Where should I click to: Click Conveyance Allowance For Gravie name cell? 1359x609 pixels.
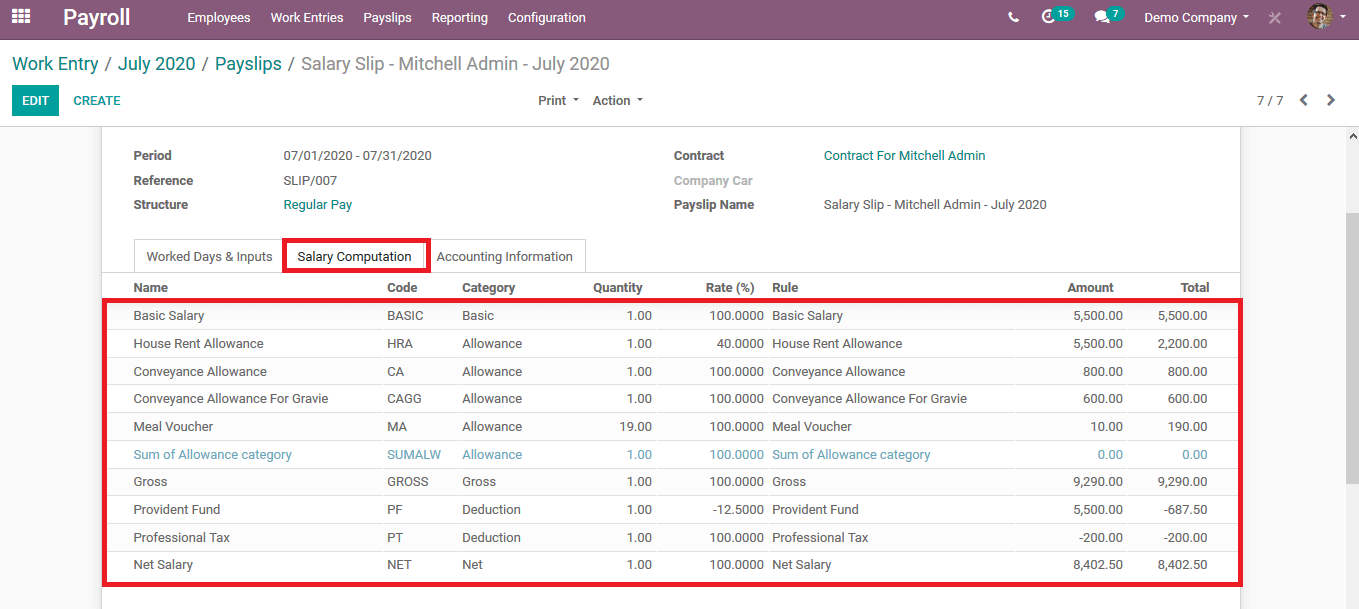231,399
